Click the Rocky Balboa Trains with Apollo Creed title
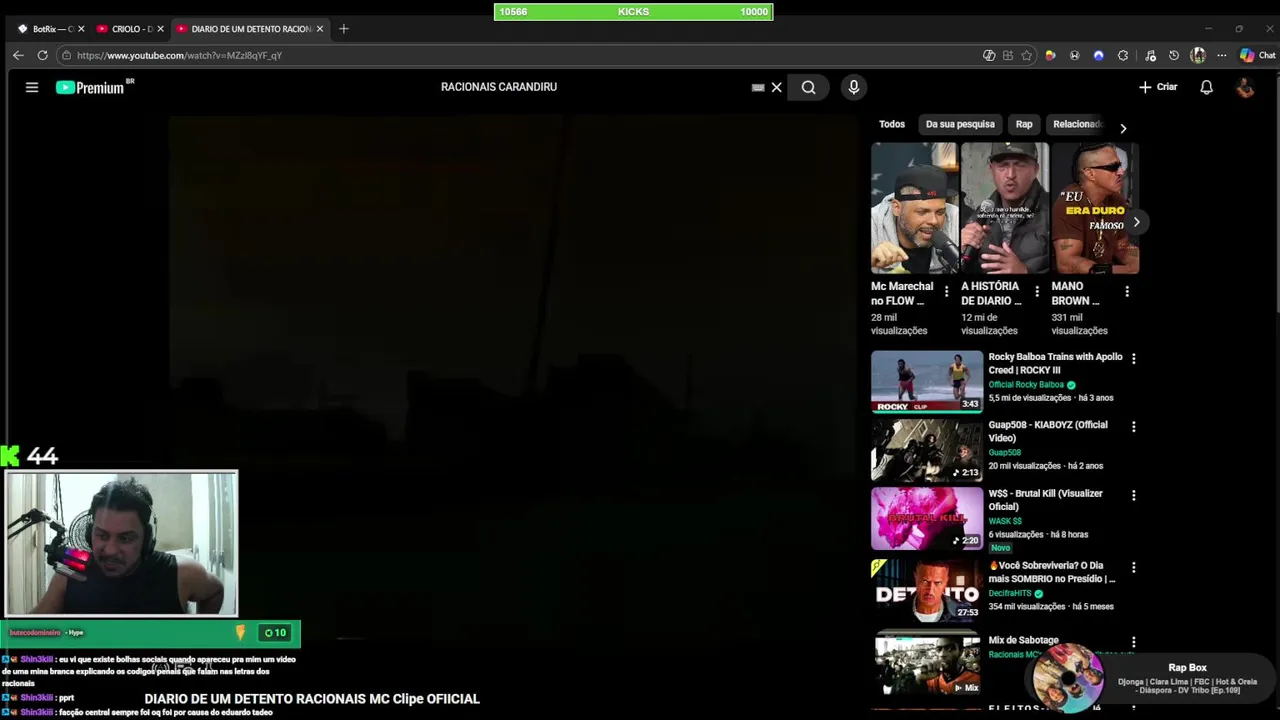 1055,363
